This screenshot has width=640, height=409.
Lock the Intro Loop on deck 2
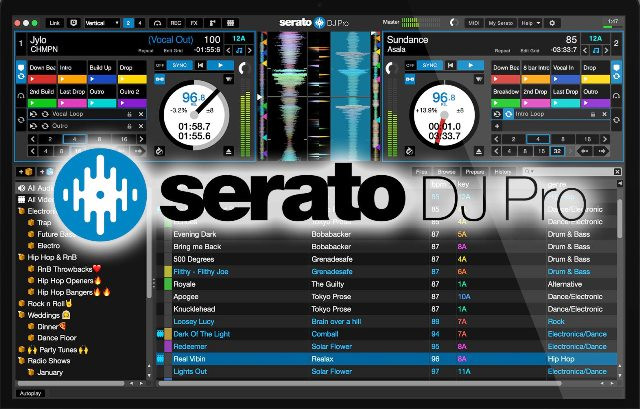[x=593, y=115]
